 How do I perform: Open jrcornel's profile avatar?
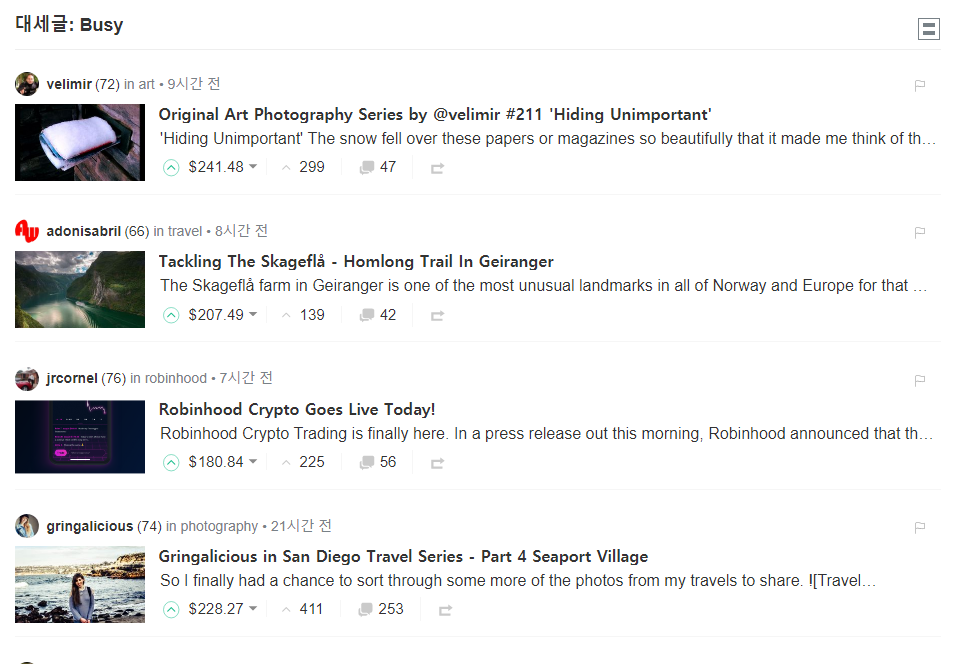point(27,379)
